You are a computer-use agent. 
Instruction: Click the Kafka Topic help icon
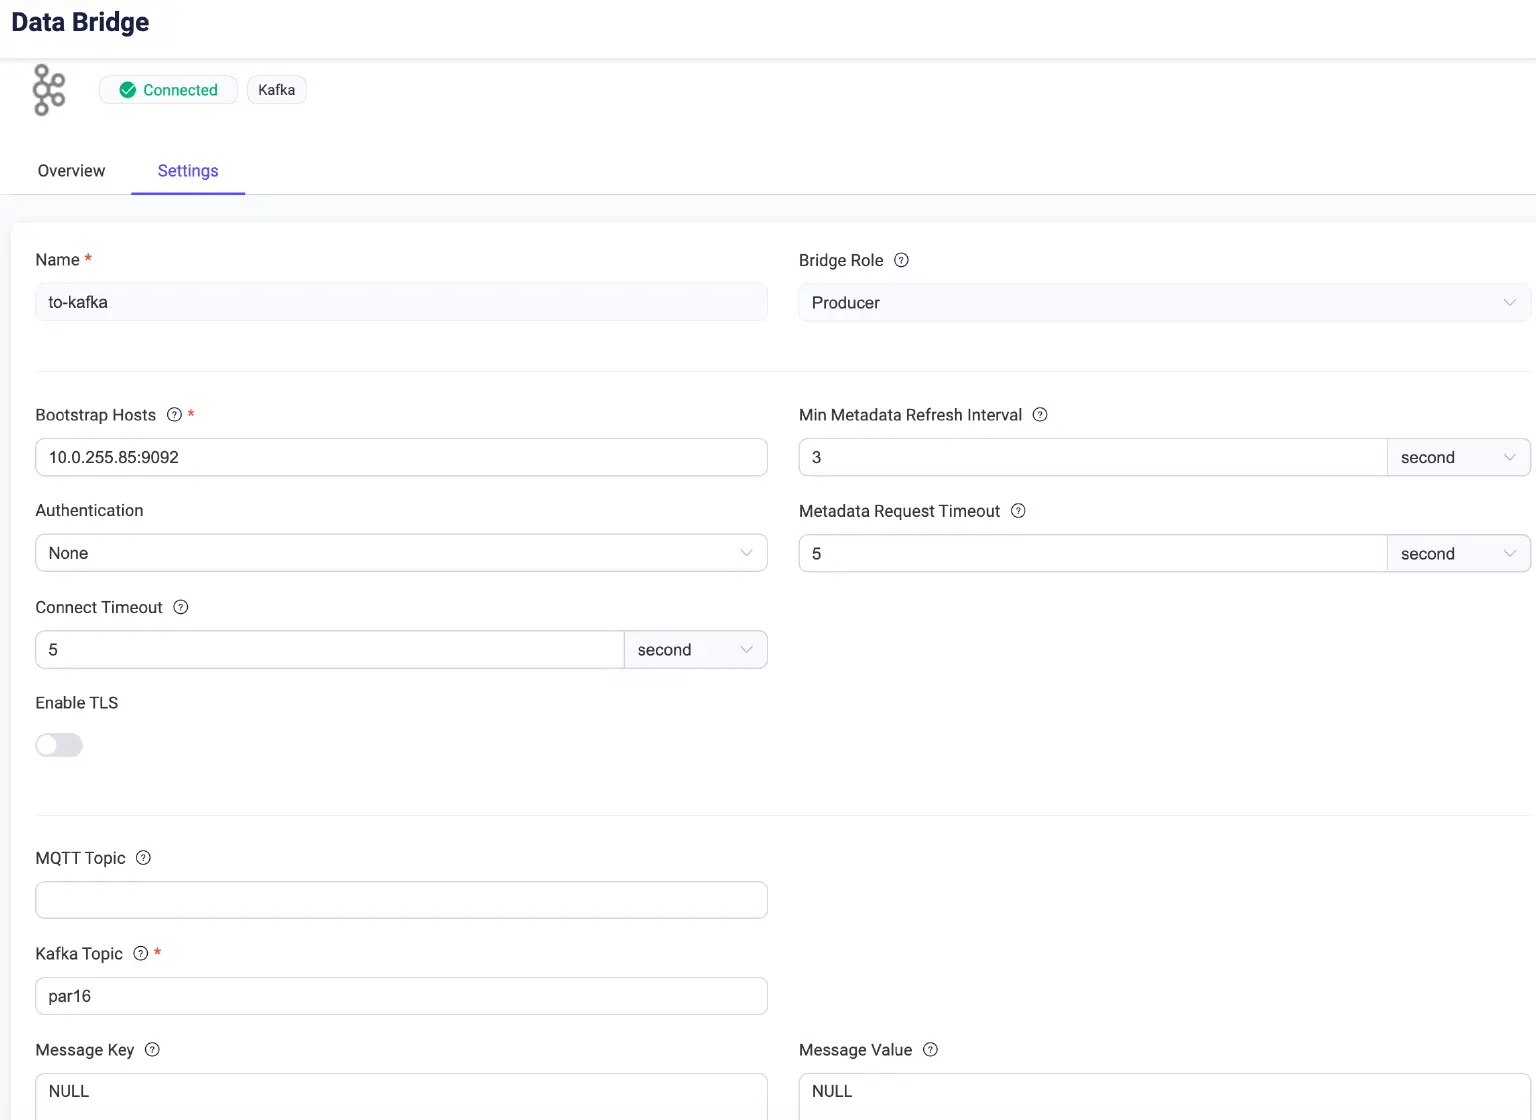coord(141,954)
